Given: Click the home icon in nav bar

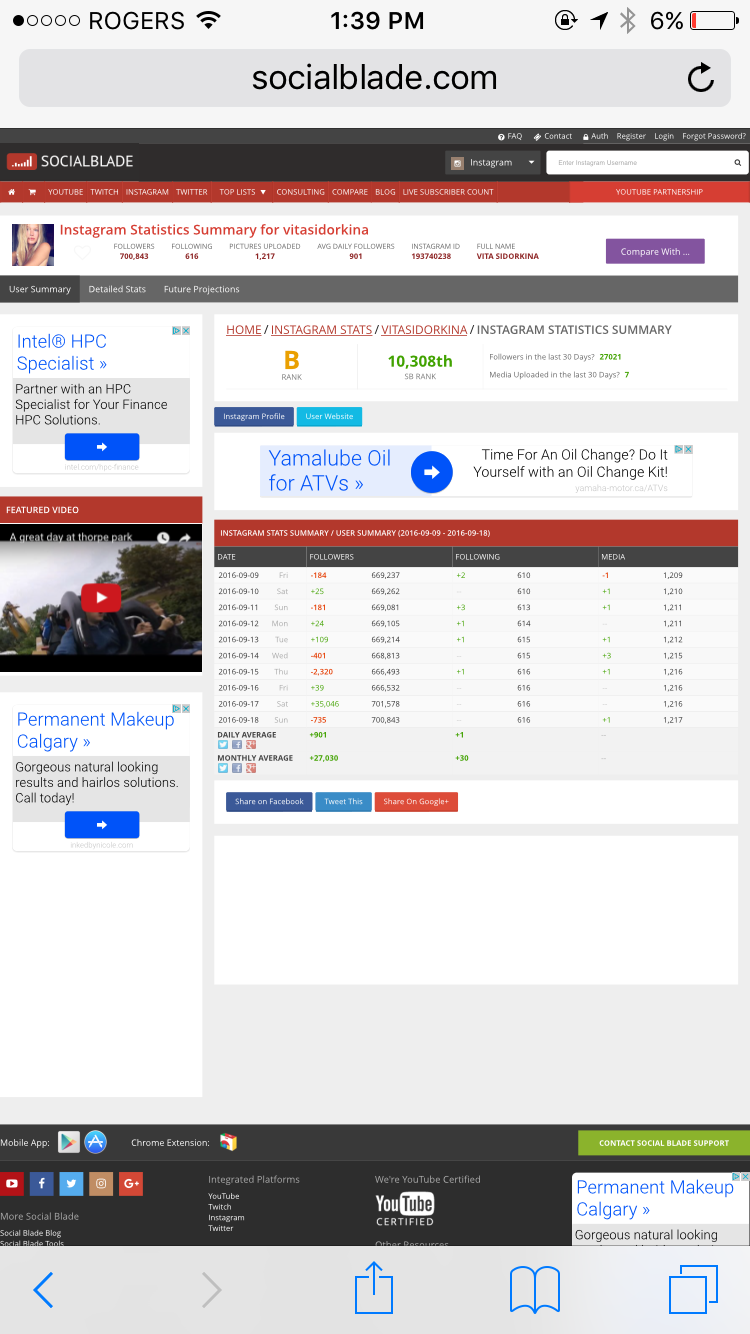Looking at the screenshot, I should pos(12,192).
